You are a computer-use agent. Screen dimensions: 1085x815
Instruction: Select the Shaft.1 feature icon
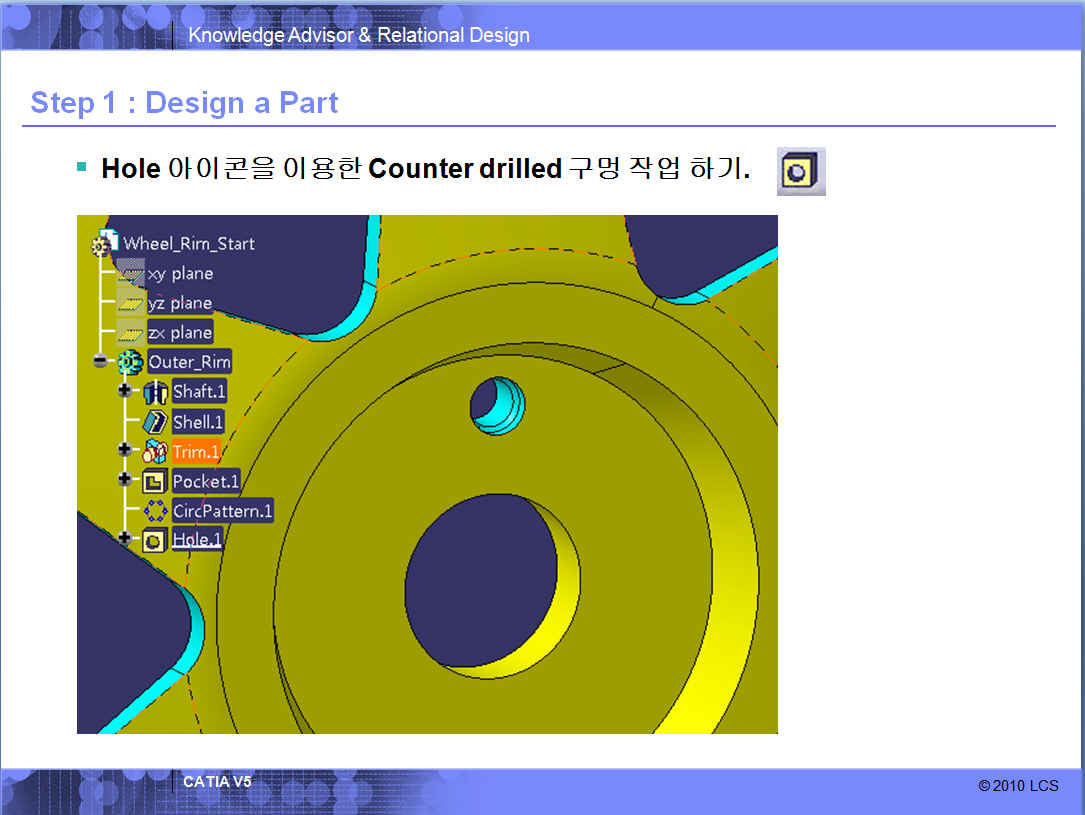tap(156, 392)
